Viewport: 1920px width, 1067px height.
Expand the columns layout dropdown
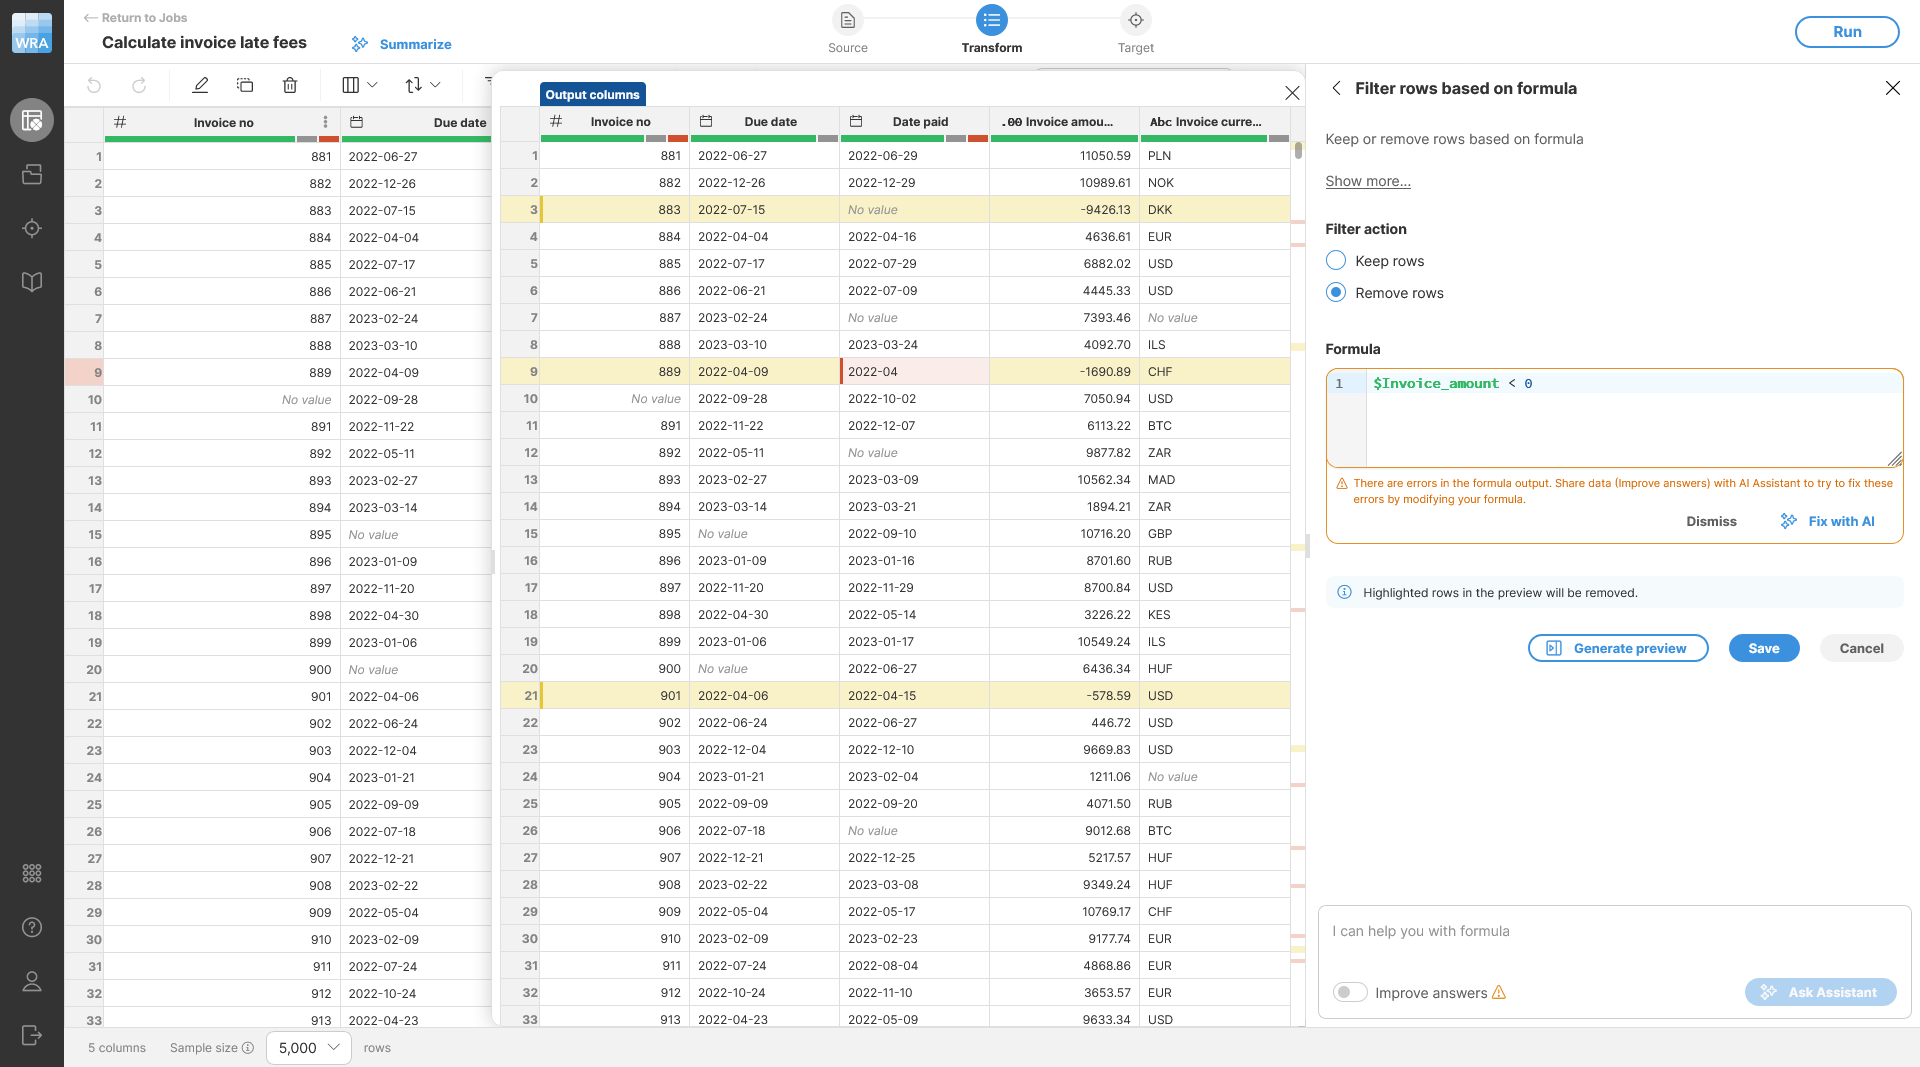point(359,85)
